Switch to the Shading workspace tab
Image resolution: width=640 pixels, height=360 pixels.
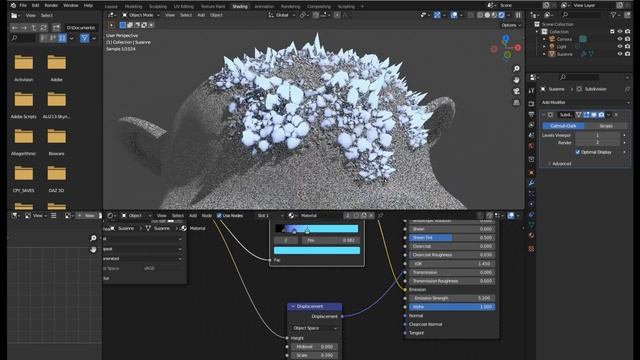click(240, 7)
